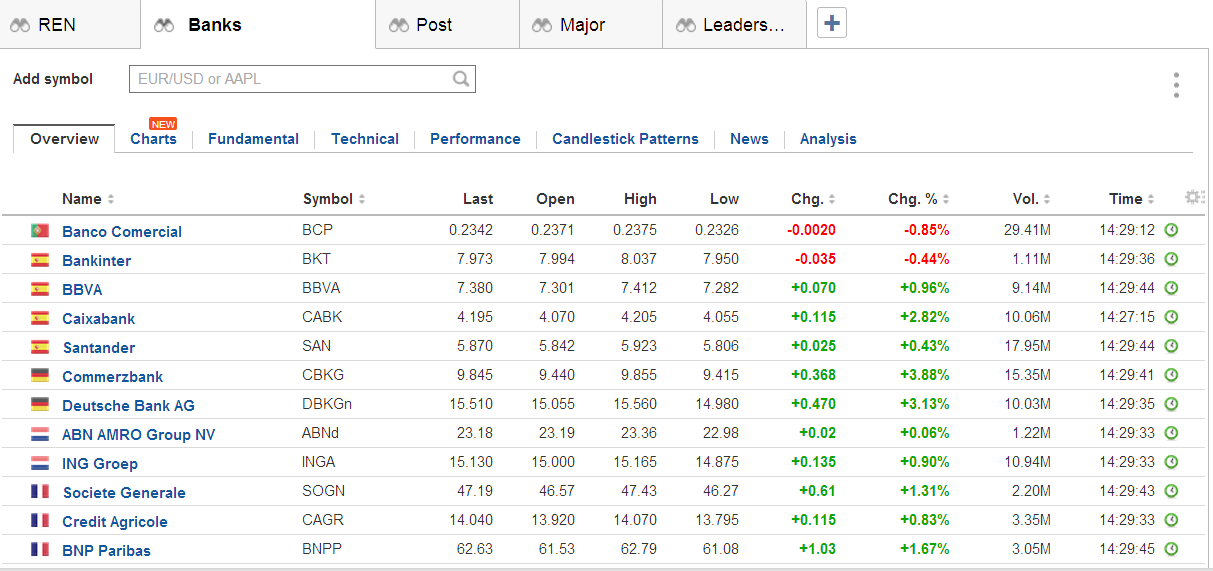Open the table settings gear icon

(x=1193, y=198)
